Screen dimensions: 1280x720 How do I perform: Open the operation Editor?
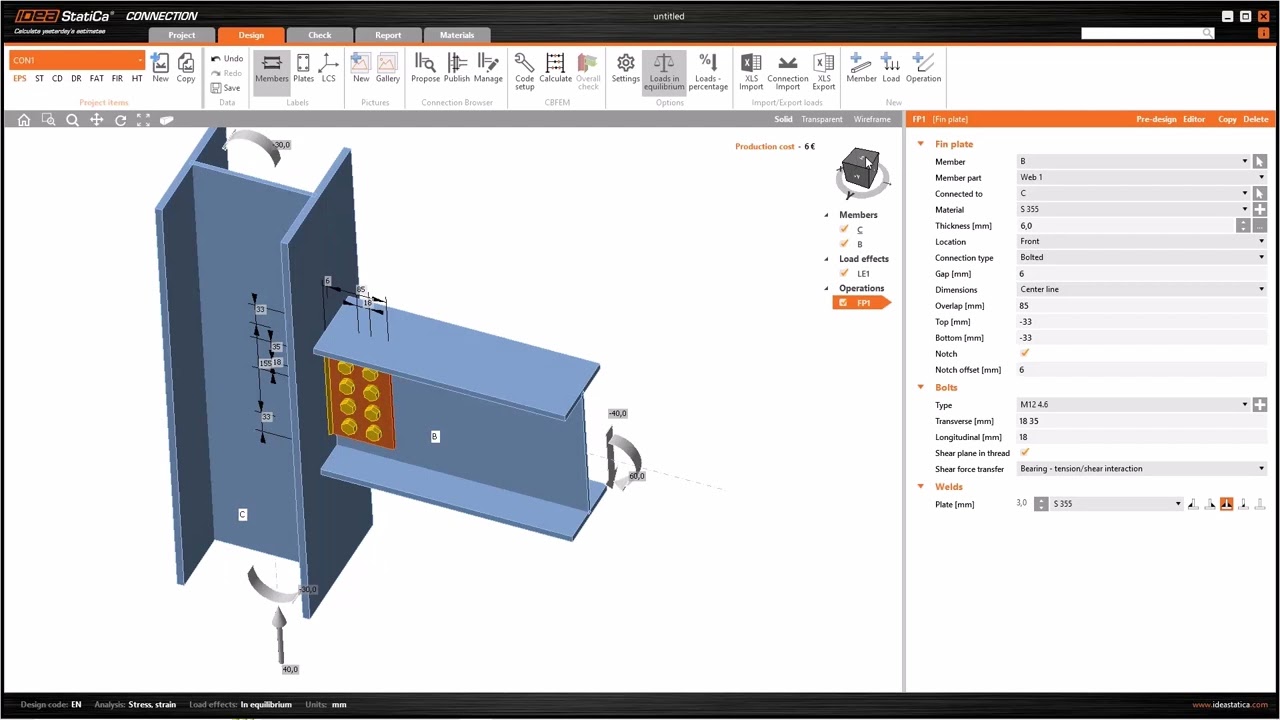point(1194,119)
